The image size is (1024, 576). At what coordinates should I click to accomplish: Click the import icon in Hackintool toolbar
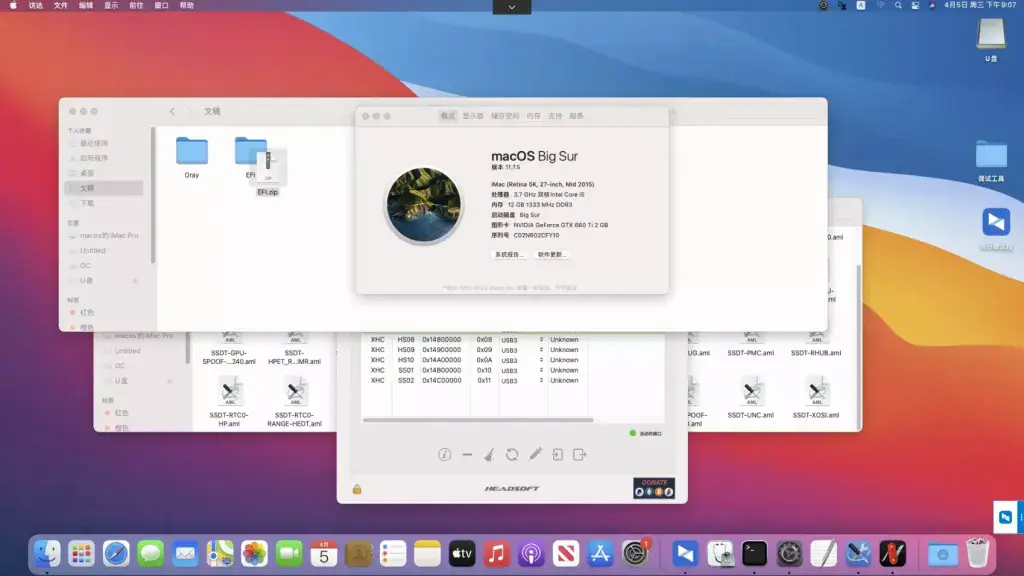pyautogui.click(x=557, y=455)
